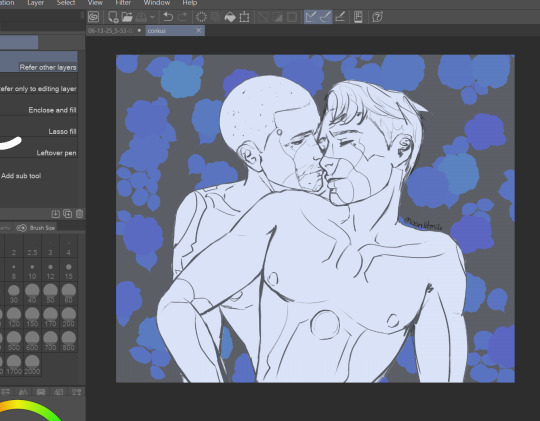Viewport: 540px width, 421px height.
Task: Open the Help menu
Action: click(190, 3)
